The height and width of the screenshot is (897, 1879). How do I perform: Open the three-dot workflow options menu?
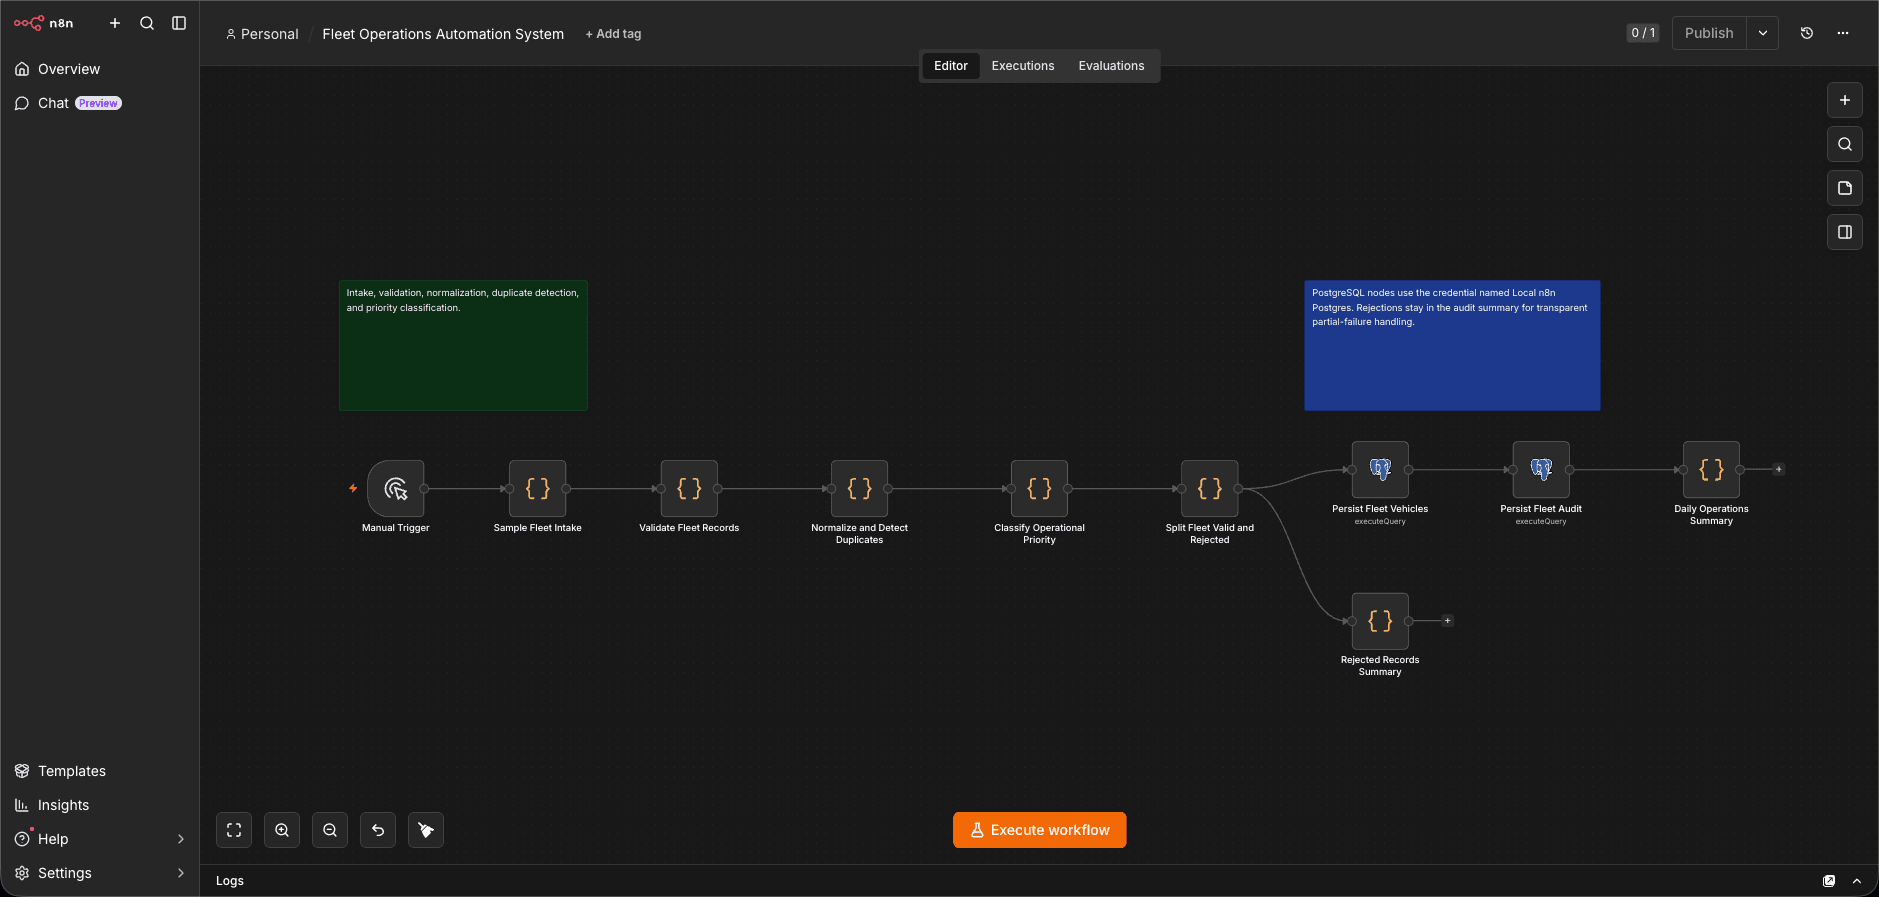tap(1843, 33)
